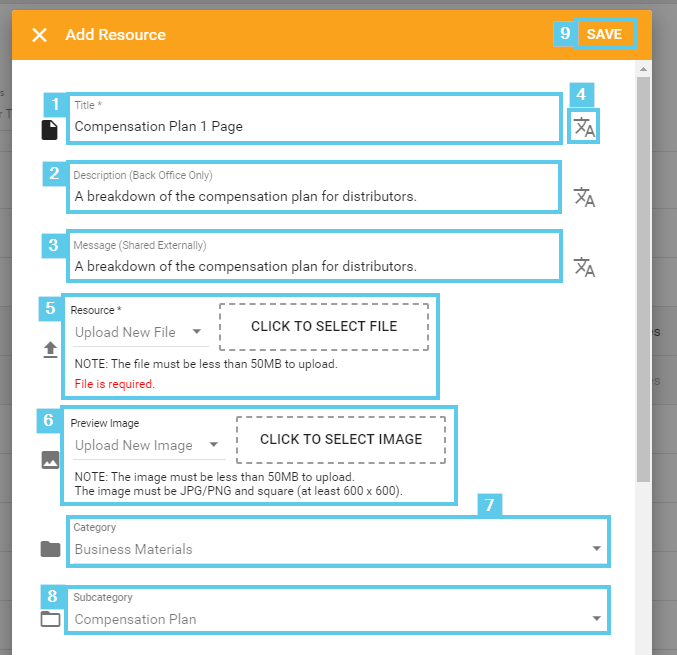This screenshot has height=655, width=677.
Task: Click the document icon beside Title
Action: [50, 130]
